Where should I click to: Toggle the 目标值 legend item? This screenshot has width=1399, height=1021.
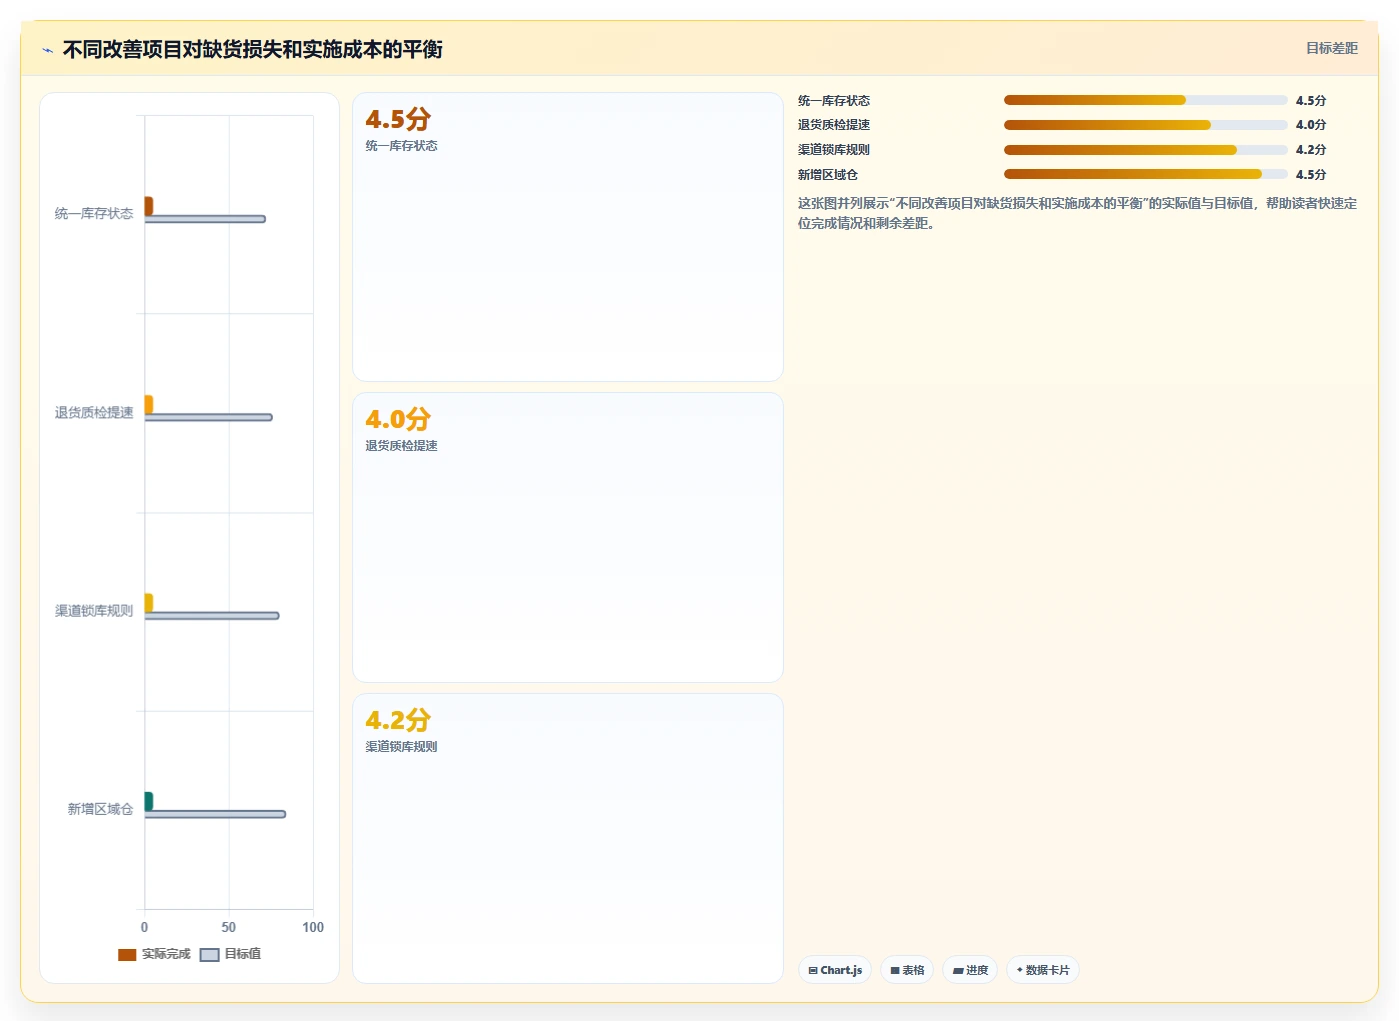pyautogui.click(x=231, y=954)
